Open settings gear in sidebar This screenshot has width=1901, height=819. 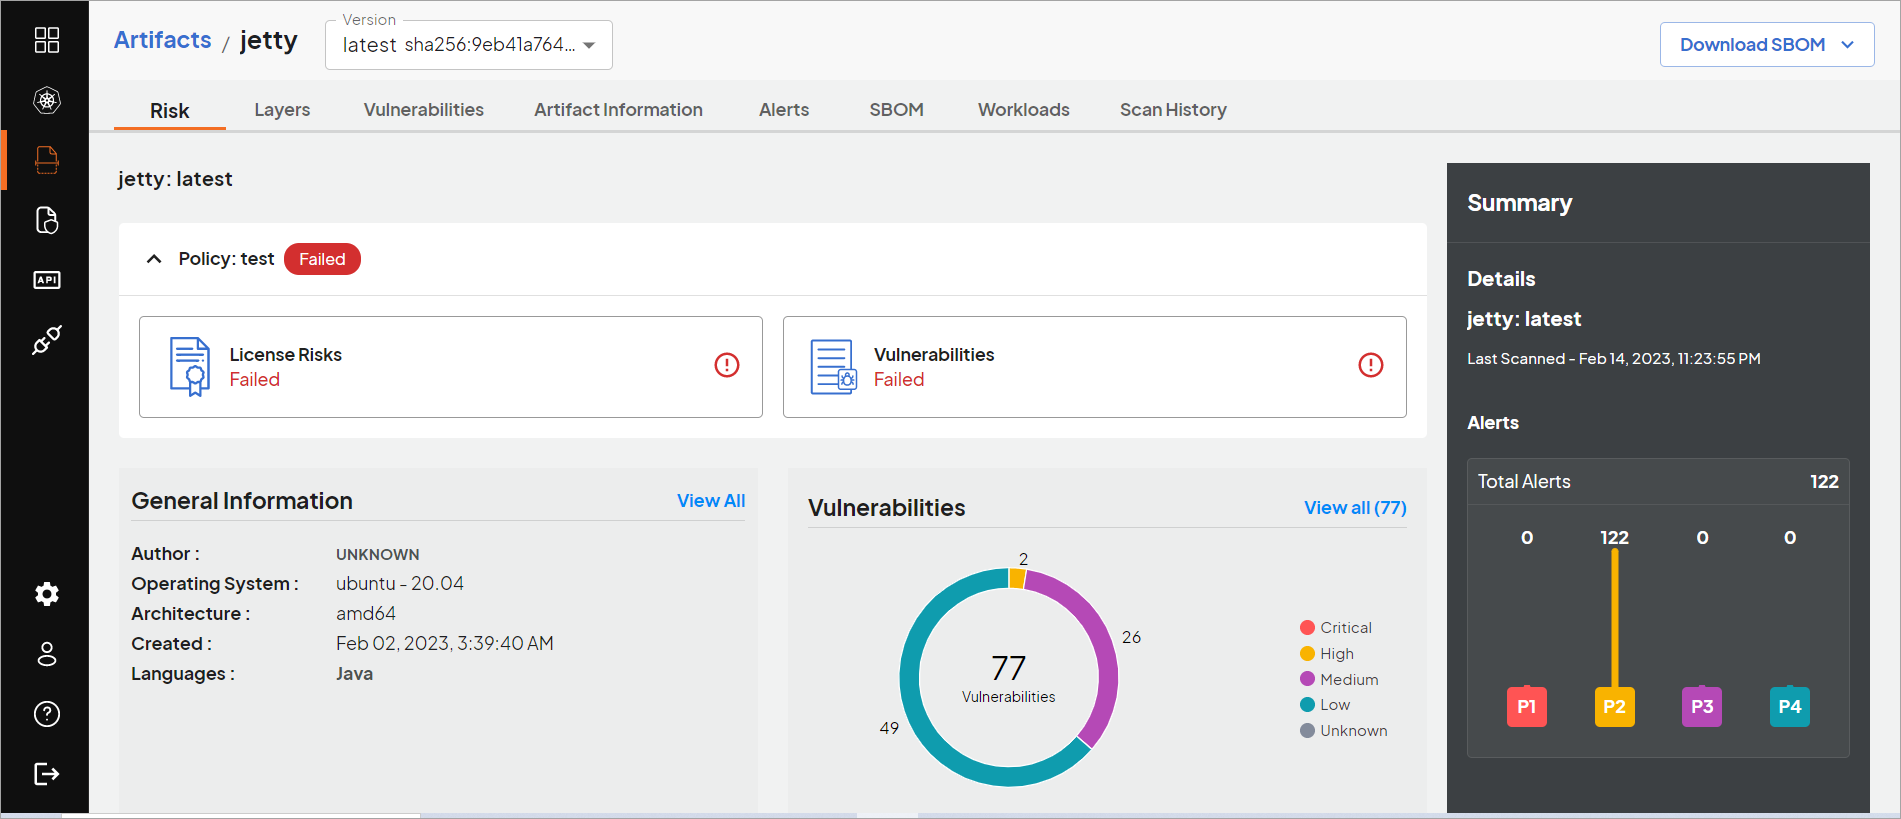coord(47,594)
